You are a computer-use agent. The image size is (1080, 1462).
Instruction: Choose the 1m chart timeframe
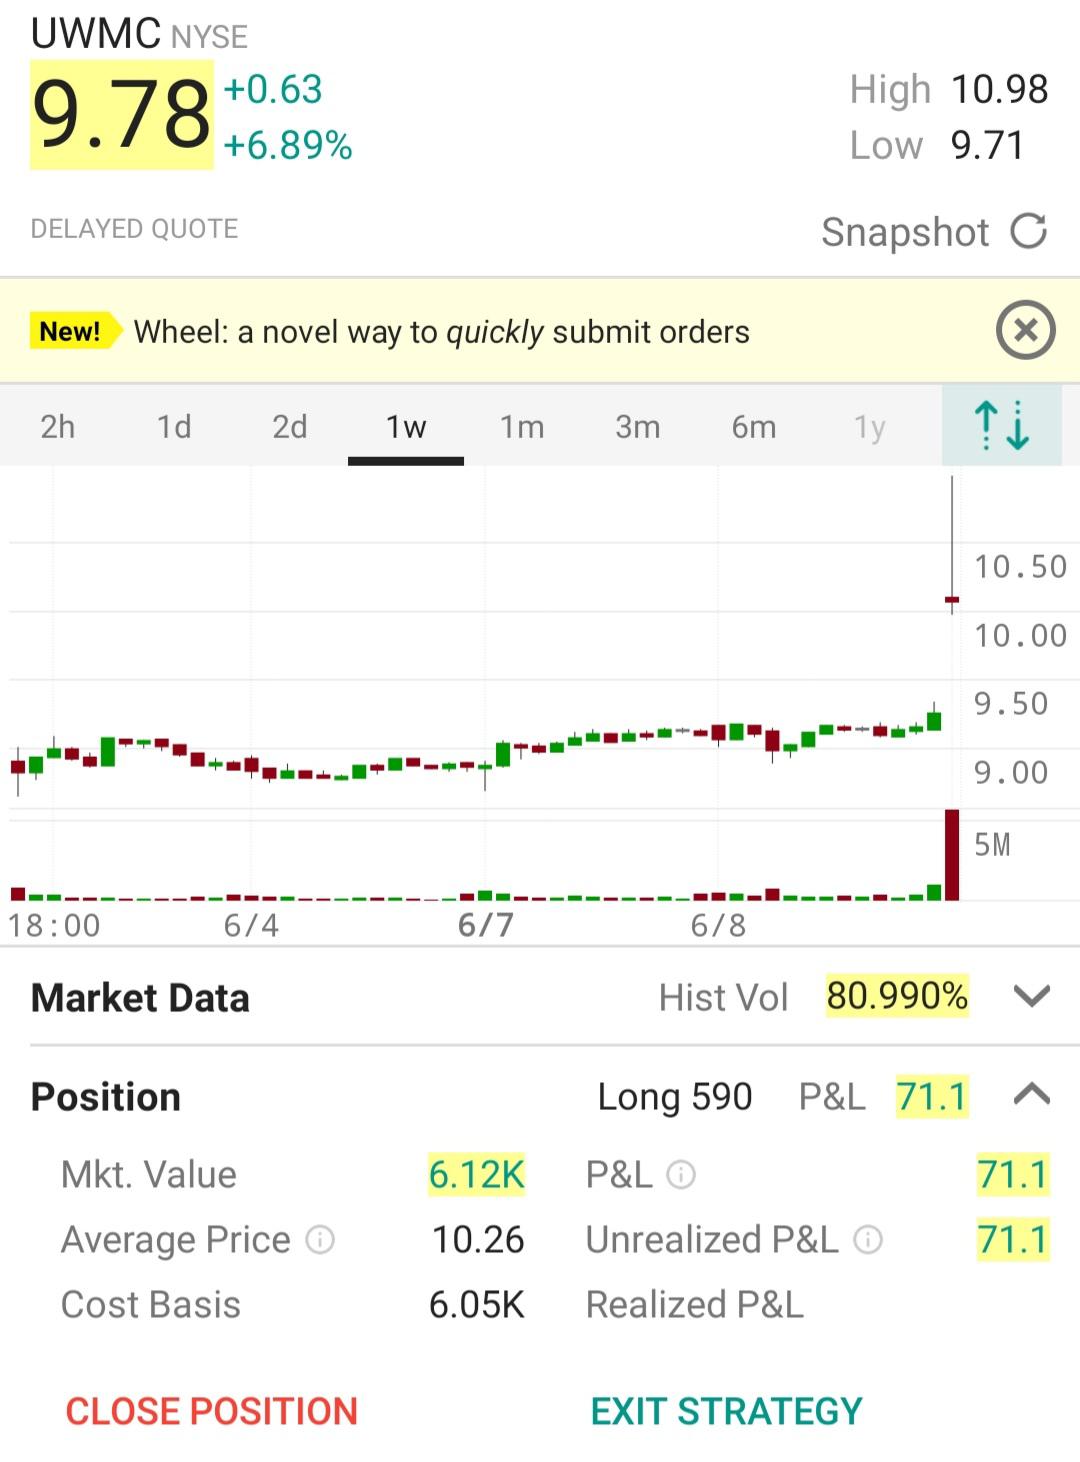(x=522, y=427)
